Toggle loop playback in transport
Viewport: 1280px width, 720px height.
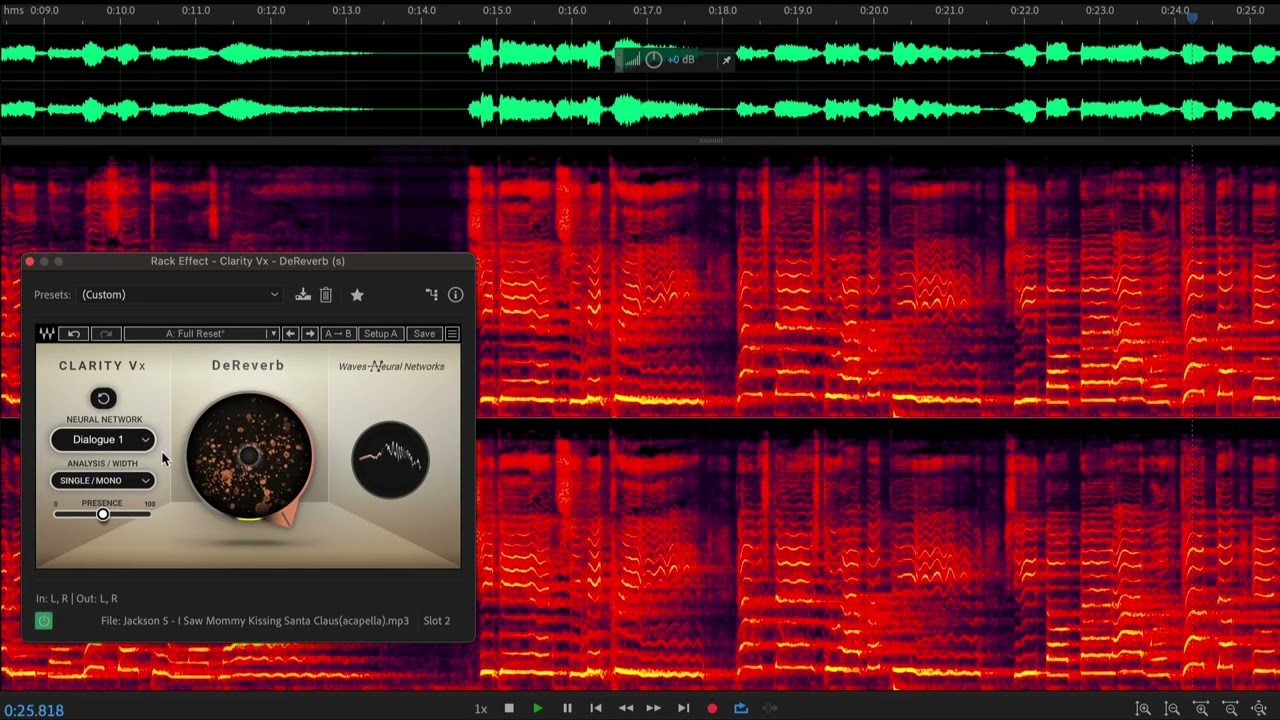[x=741, y=708]
